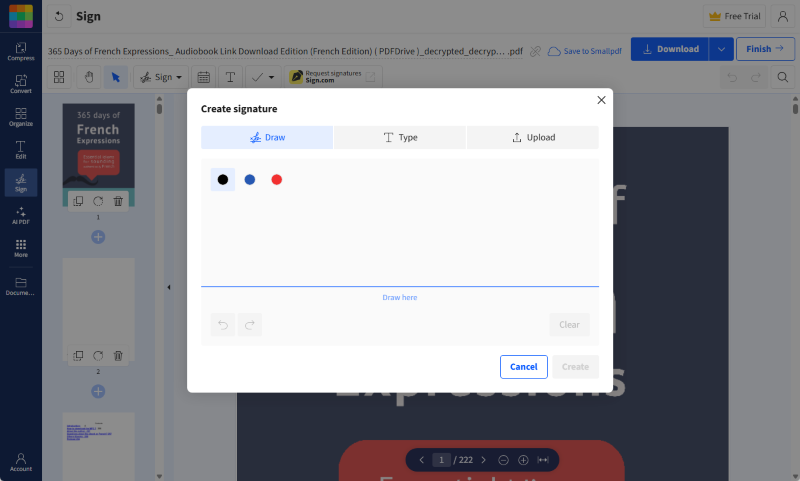
Task: Click the Free Trial button
Action: (x=734, y=16)
